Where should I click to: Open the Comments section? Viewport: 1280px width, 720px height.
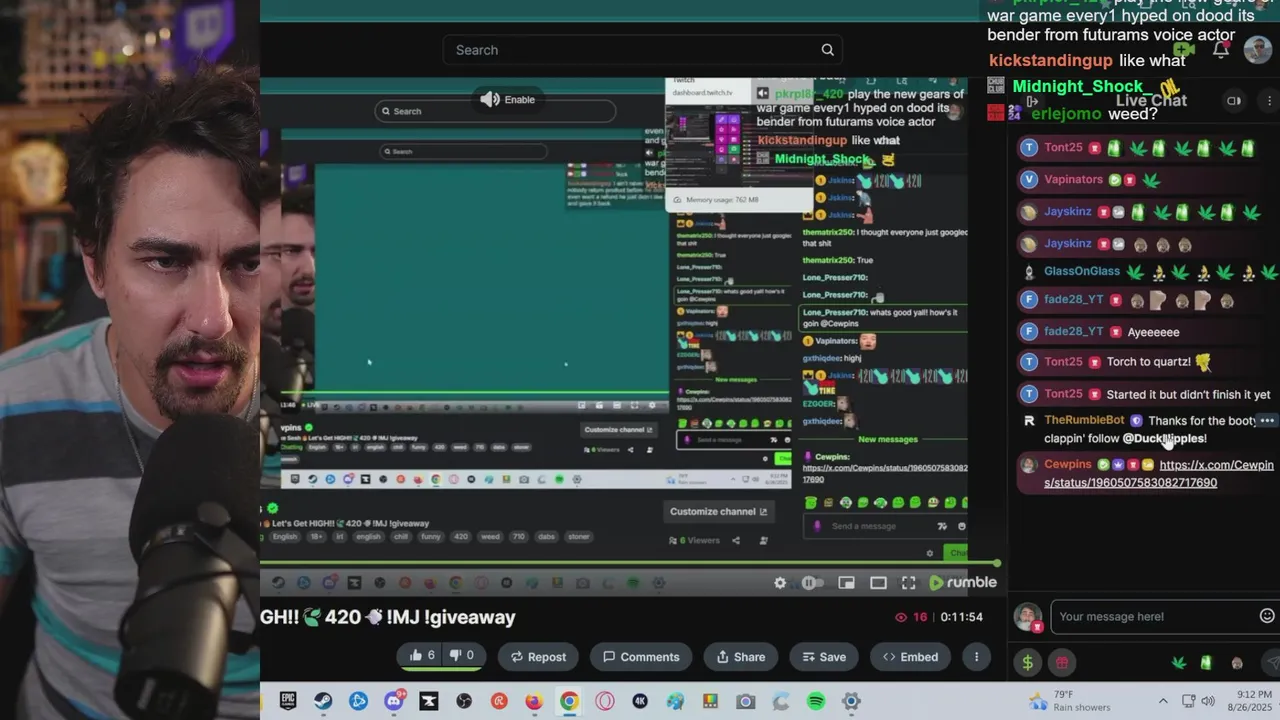(x=641, y=657)
